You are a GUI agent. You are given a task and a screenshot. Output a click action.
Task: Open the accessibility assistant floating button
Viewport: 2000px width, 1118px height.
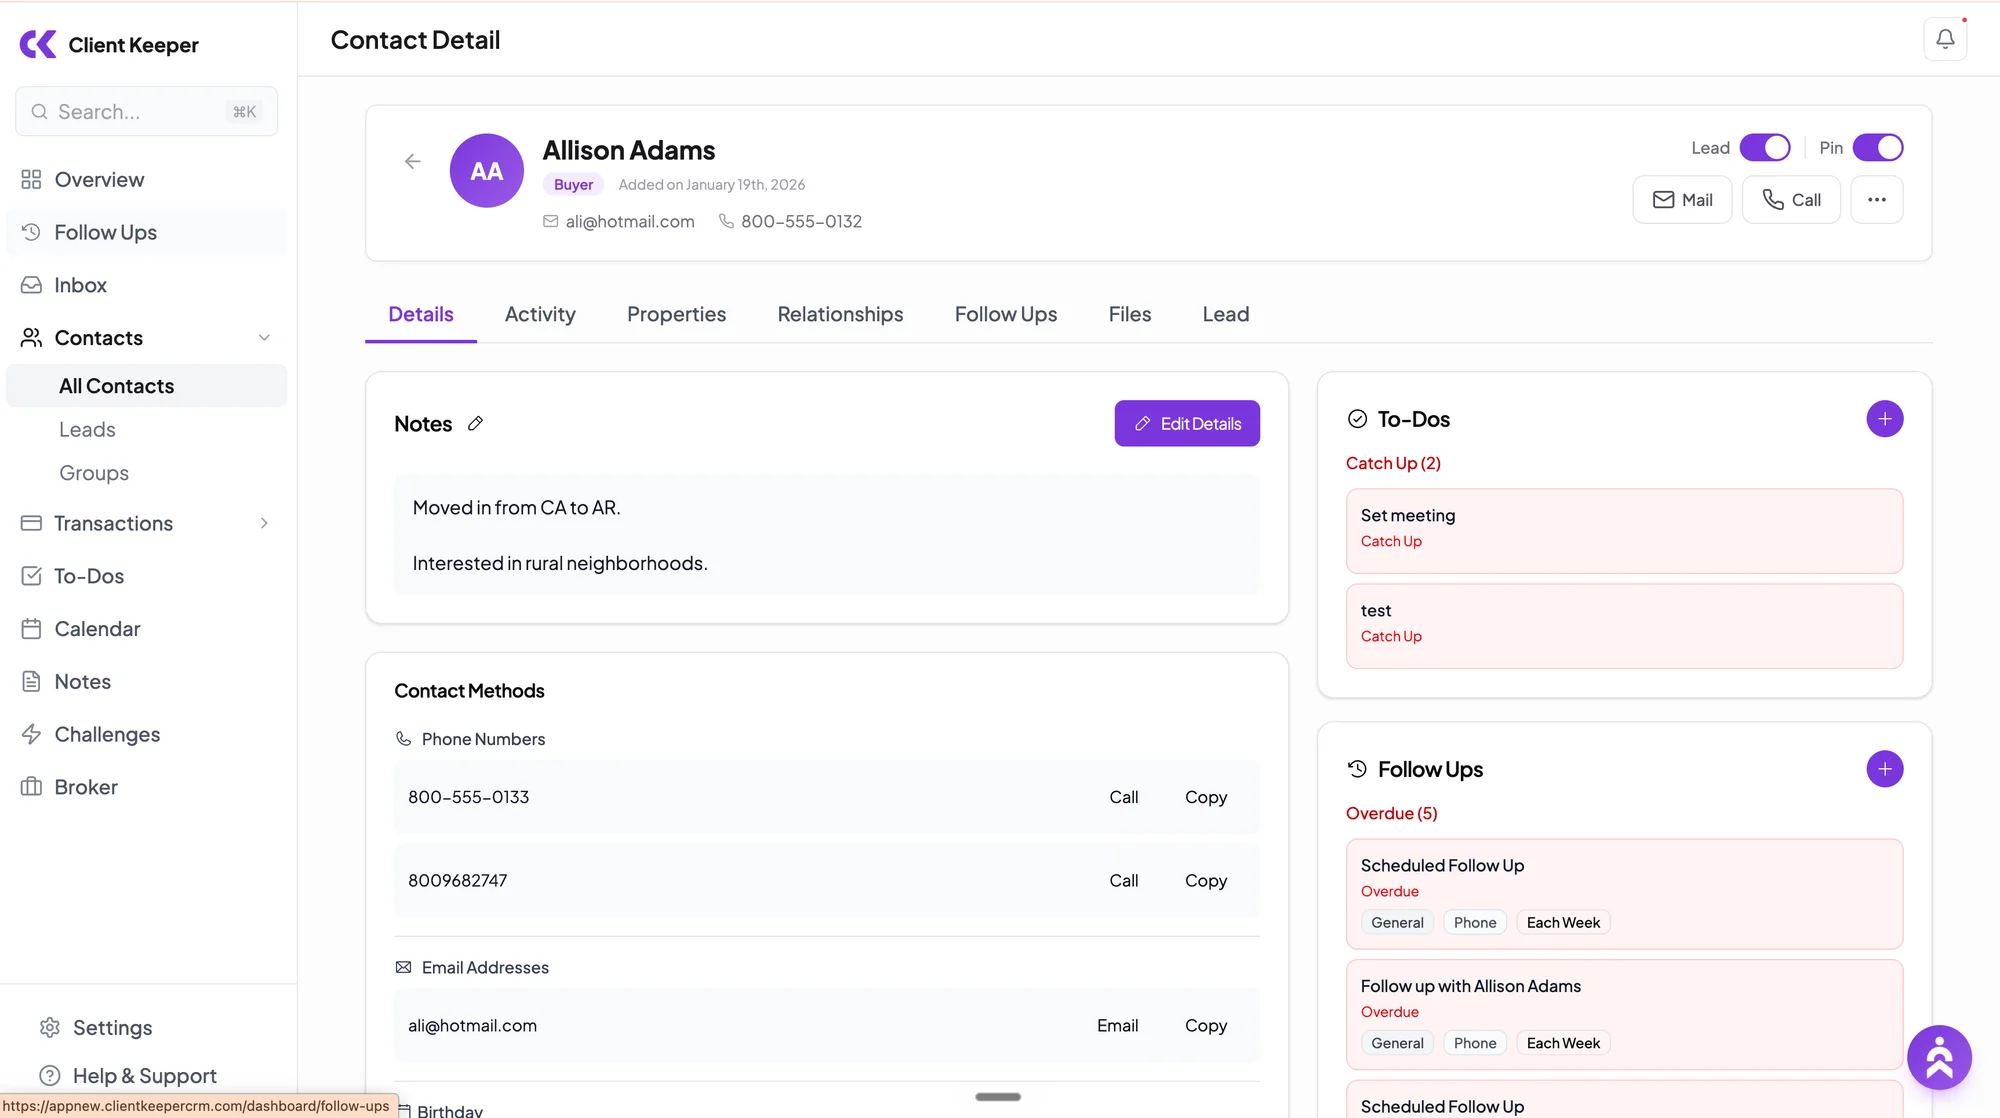click(1939, 1057)
